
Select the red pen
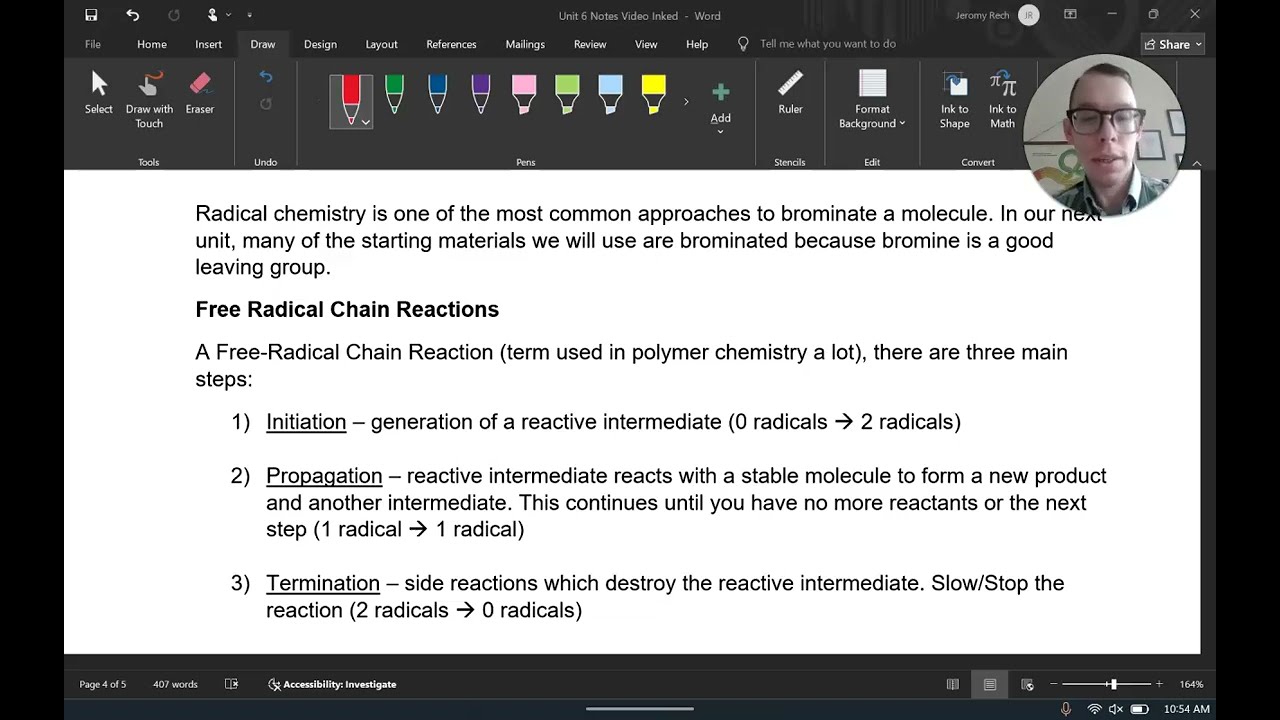coord(350,96)
